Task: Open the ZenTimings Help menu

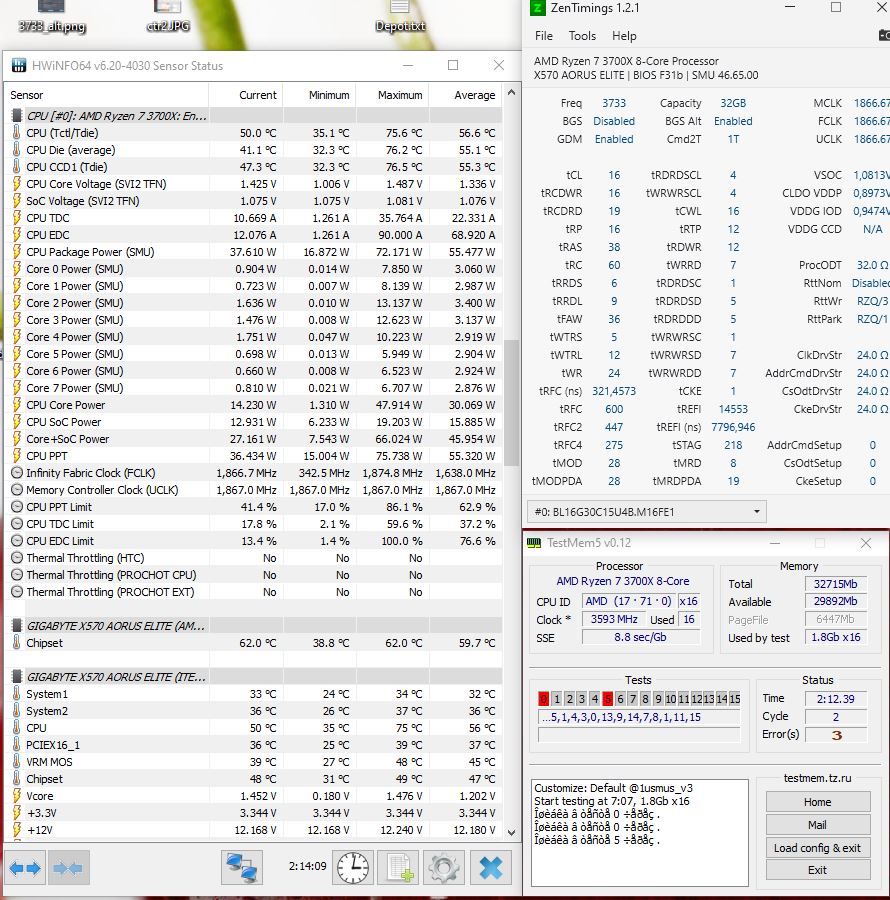Action: tap(624, 36)
